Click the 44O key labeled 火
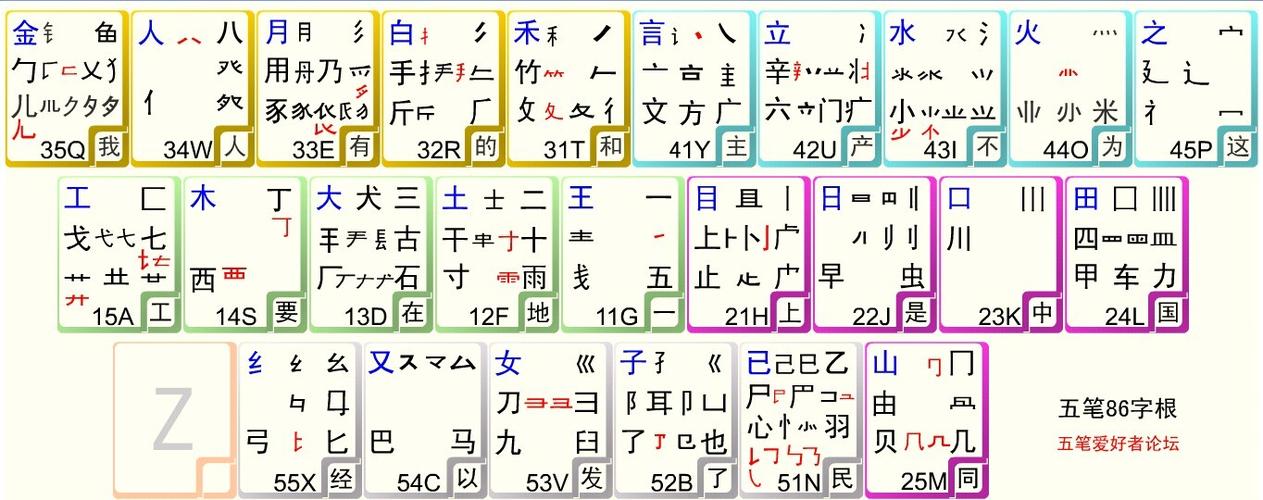This screenshot has height=500, width=1263. tap(1069, 88)
